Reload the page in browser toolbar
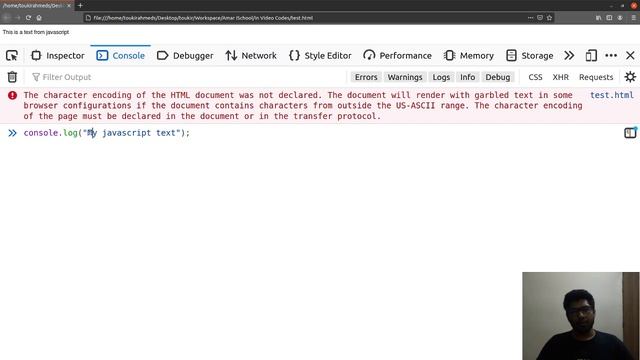This screenshot has height=360, width=640. click(28, 18)
